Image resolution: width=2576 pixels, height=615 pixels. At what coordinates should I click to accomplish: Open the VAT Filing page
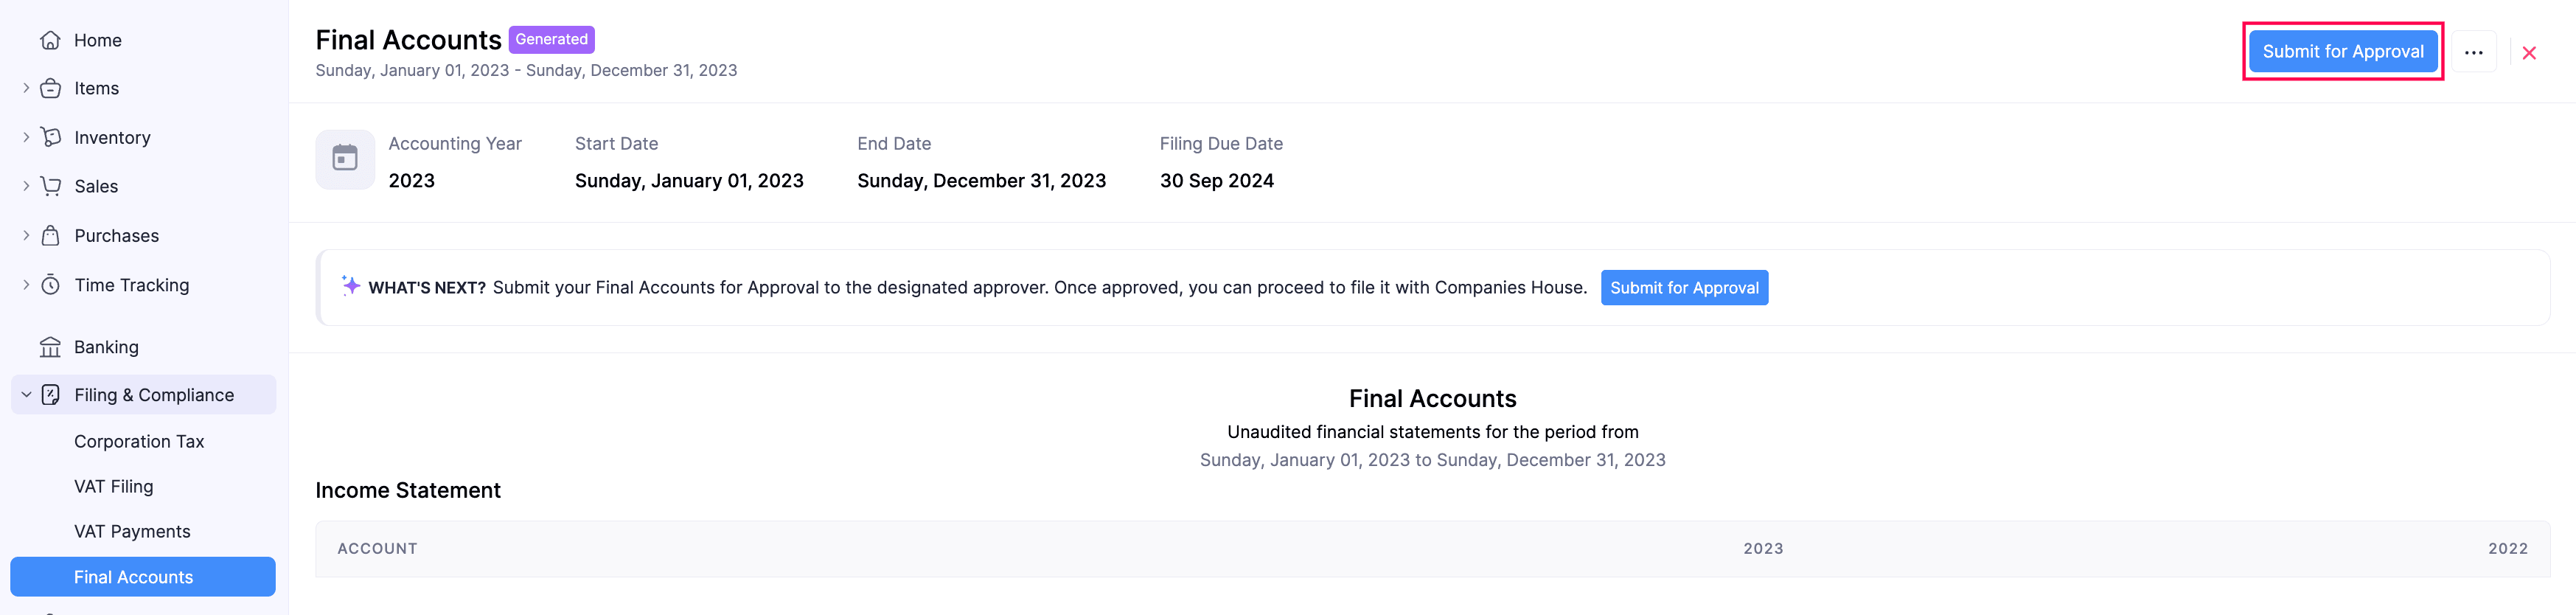tap(115, 486)
